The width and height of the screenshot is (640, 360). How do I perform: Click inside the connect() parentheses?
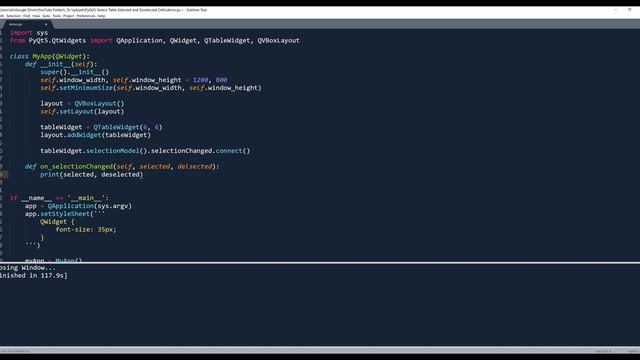pos(246,151)
